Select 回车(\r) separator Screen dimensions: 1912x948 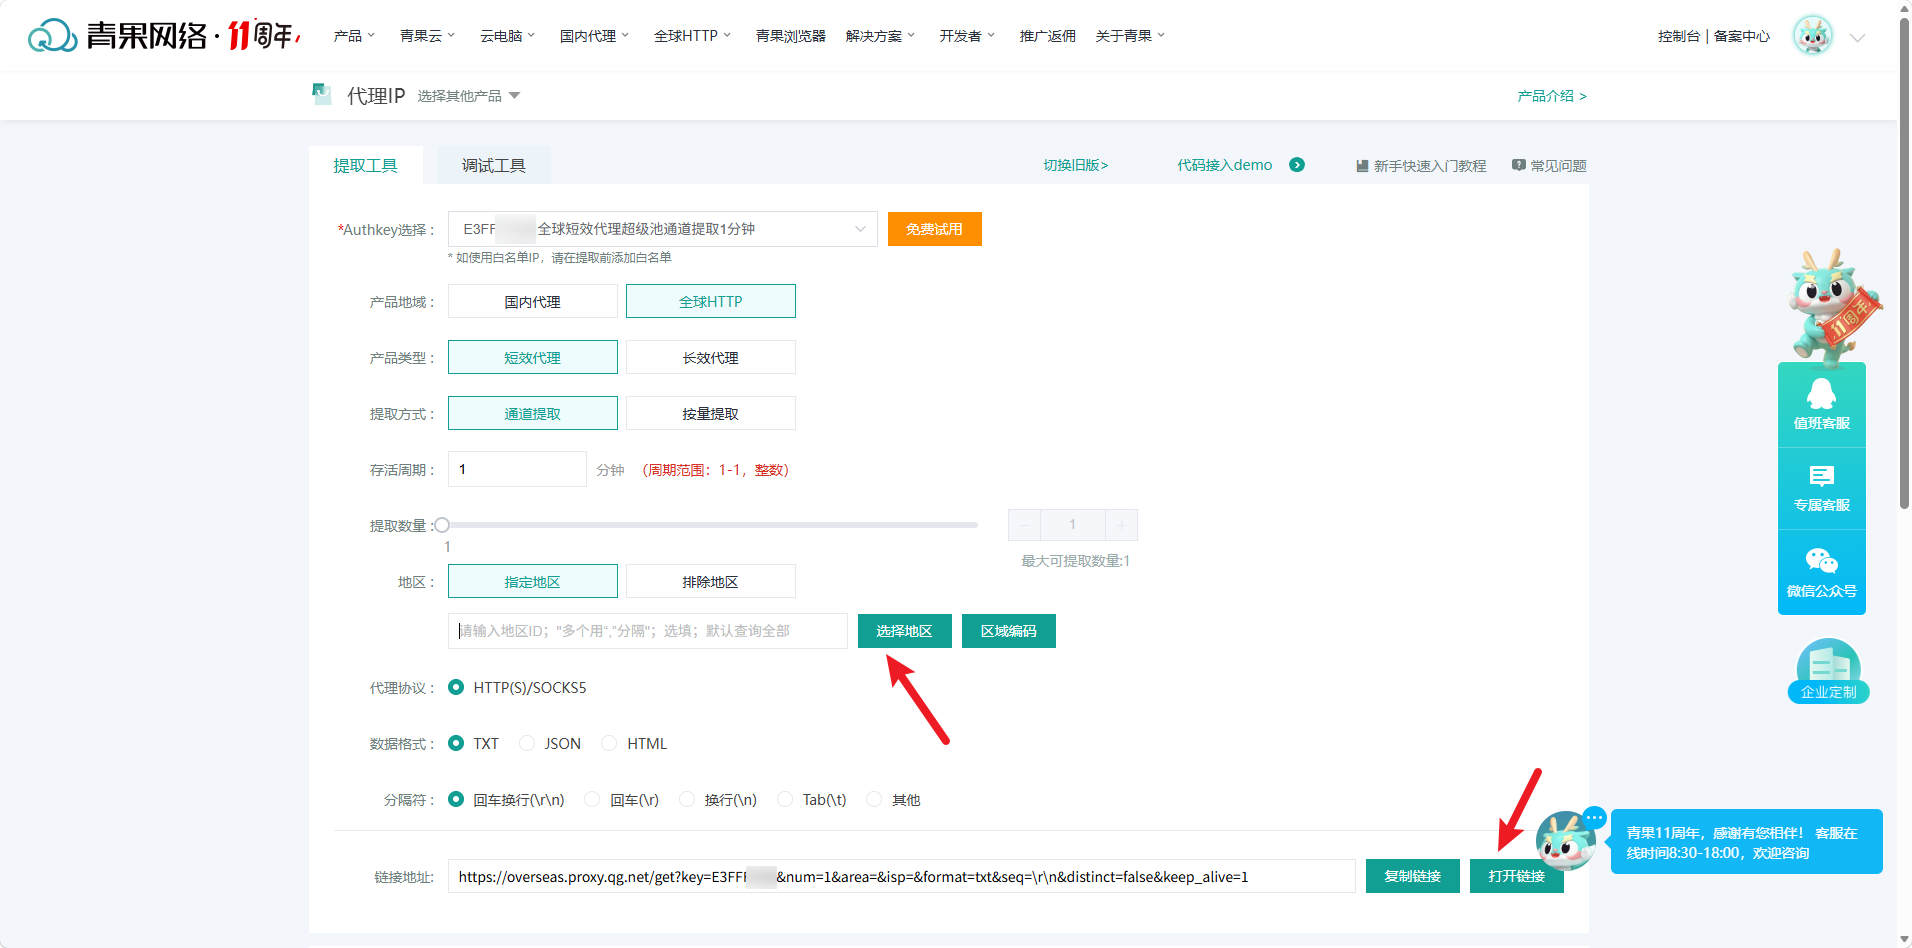click(592, 799)
